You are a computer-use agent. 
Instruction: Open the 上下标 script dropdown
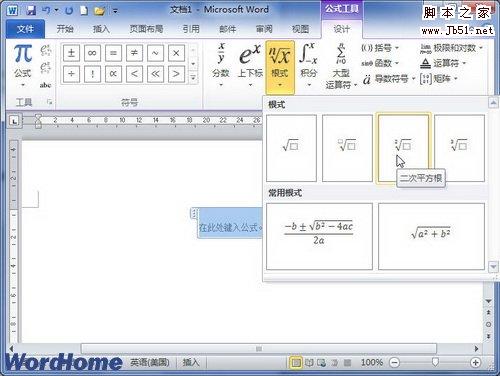250,65
